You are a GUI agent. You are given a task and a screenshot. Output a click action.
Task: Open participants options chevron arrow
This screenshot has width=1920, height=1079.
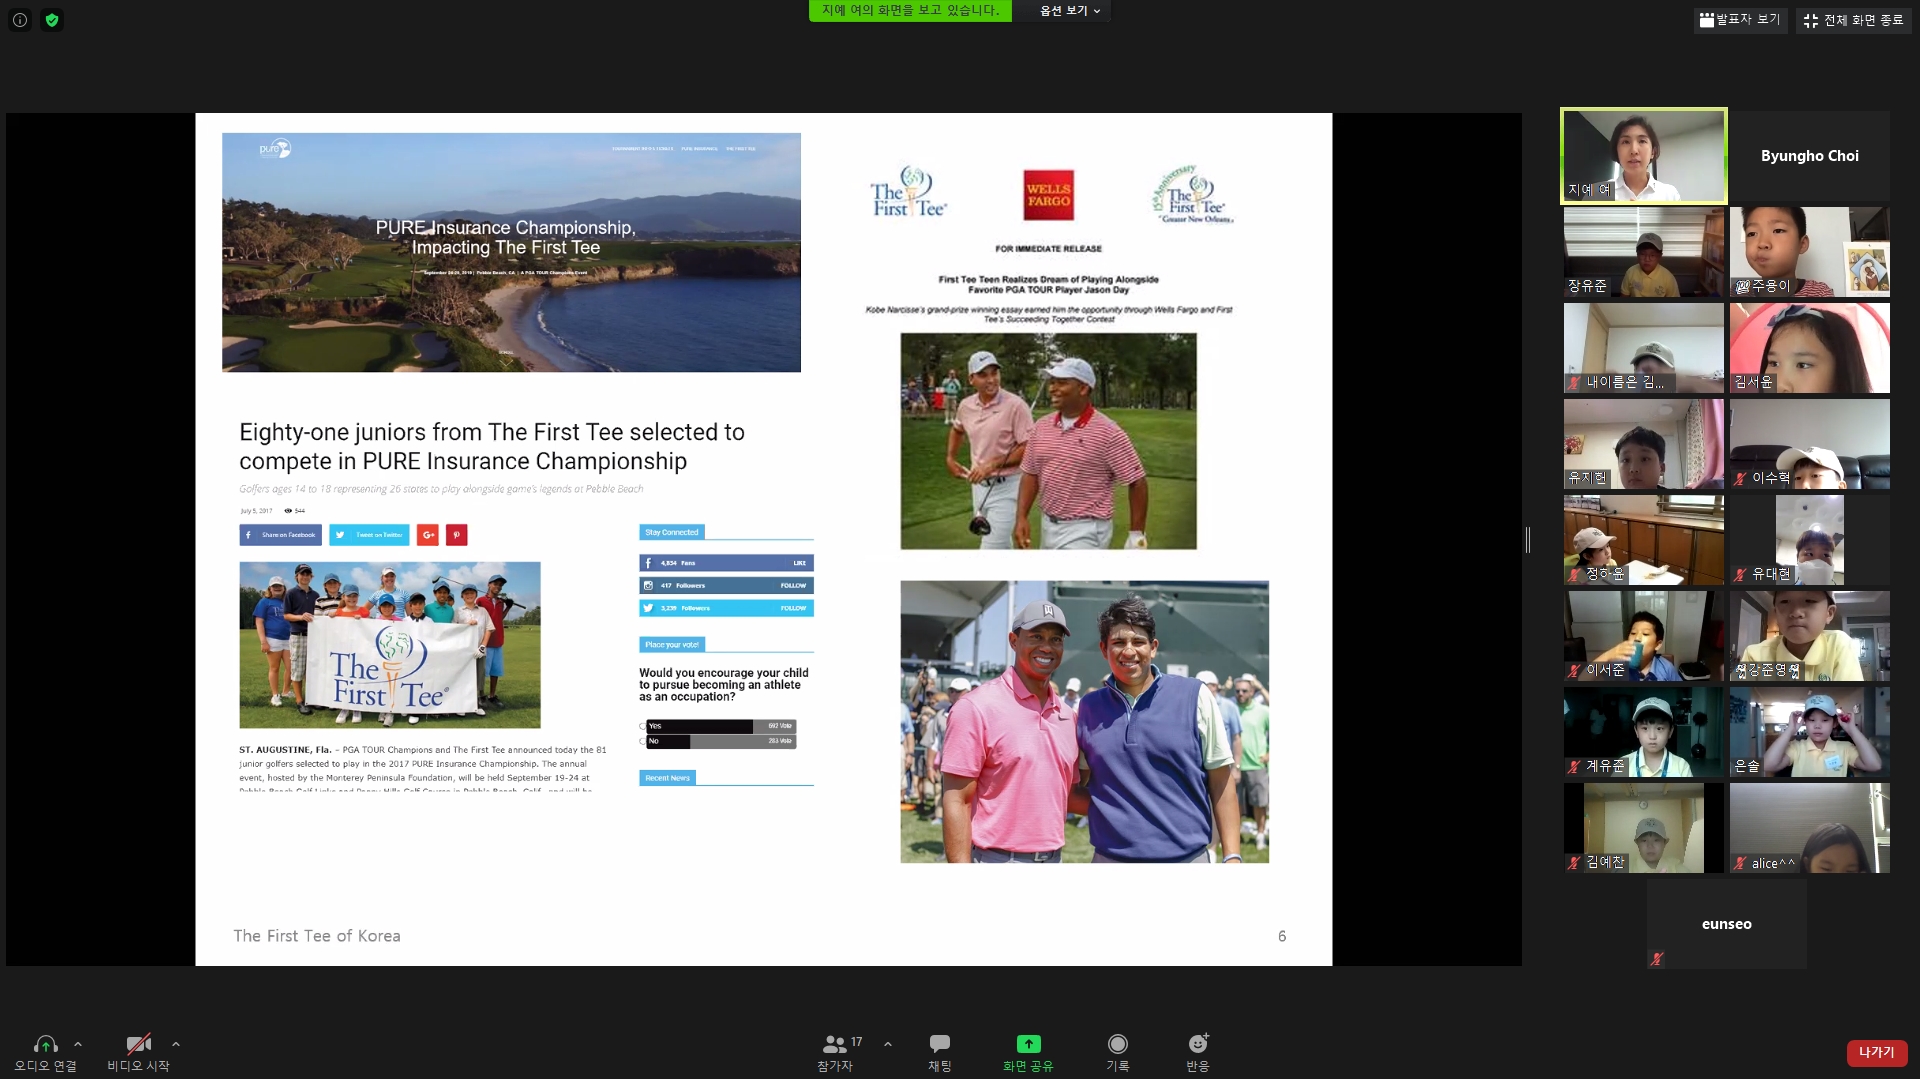click(x=888, y=1044)
